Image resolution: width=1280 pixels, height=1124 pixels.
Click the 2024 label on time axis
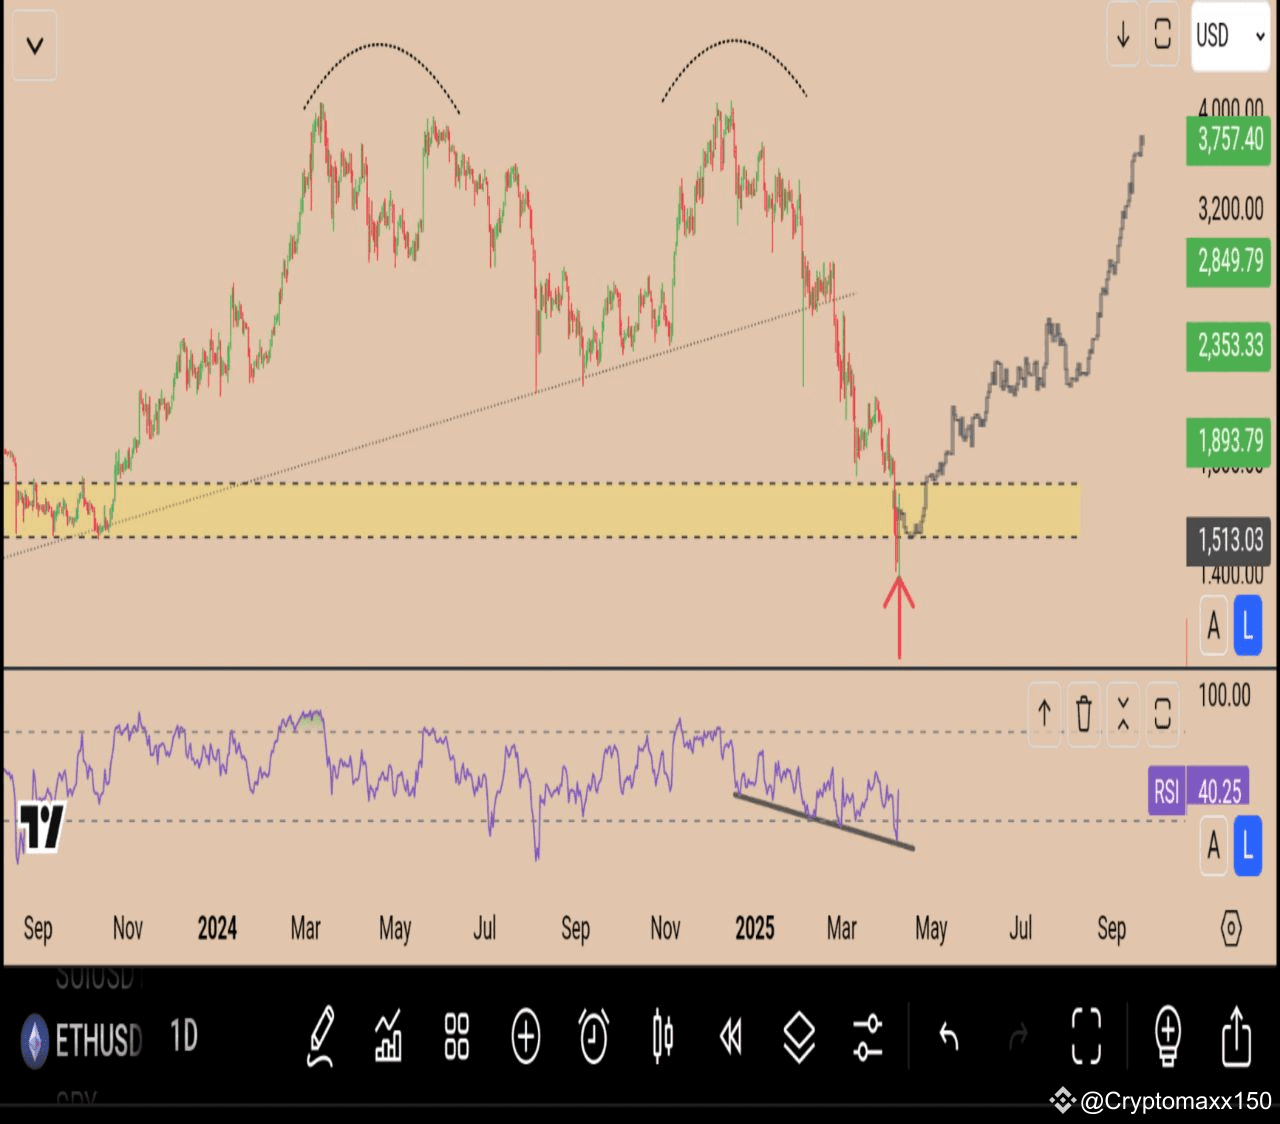217,929
